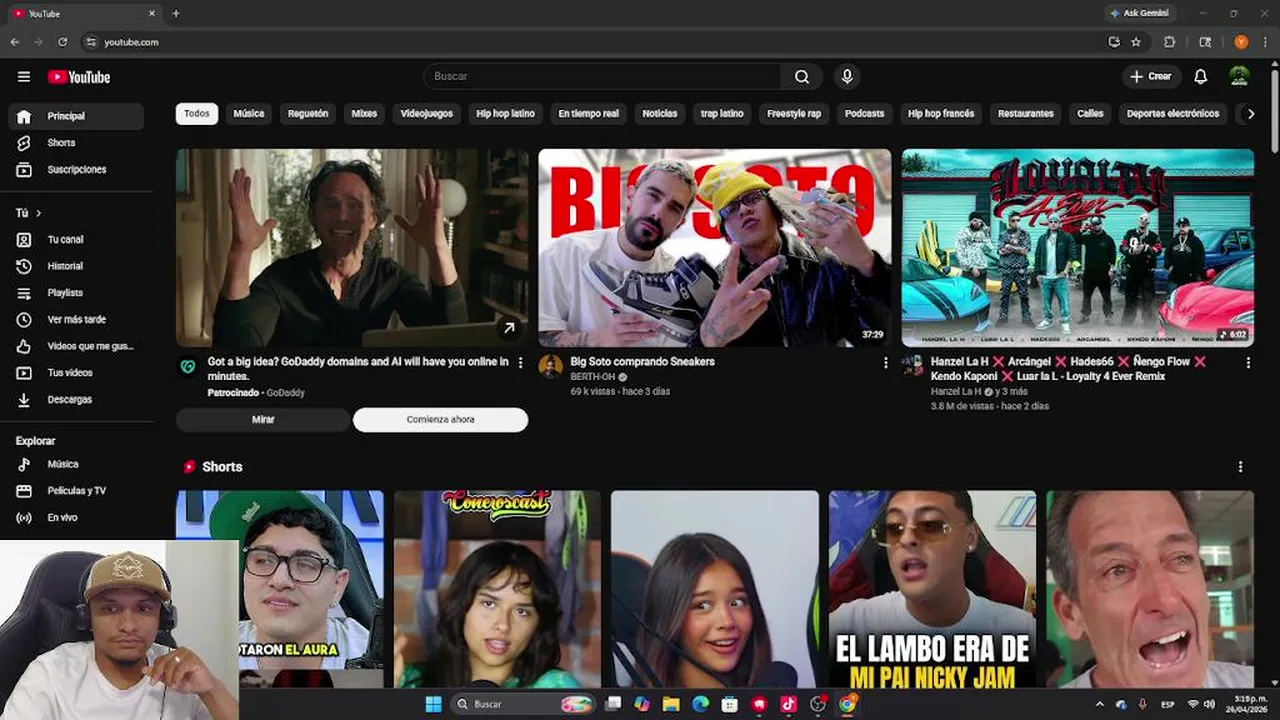Image resolution: width=1280 pixels, height=720 pixels.
Task: Open Tu canal in the sidebar
Action: coord(77,240)
